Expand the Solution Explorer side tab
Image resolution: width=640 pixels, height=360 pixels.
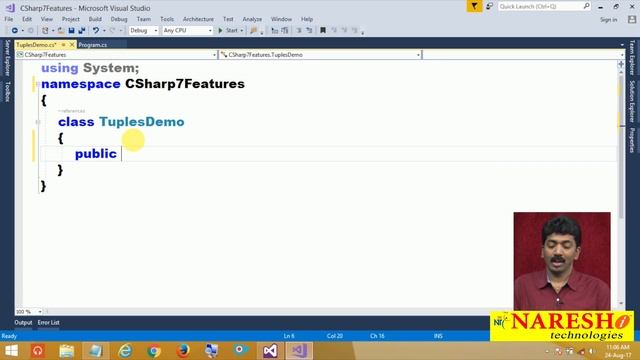click(632, 102)
